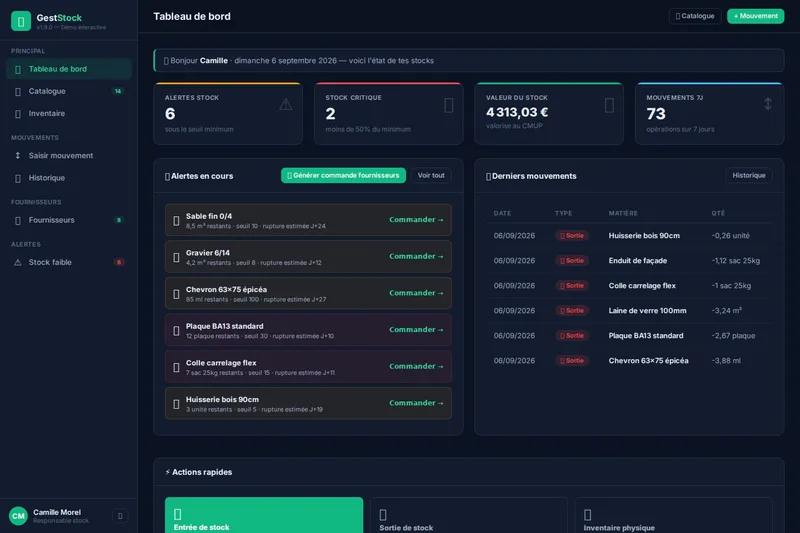Image resolution: width=800 pixels, height=533 pixels.
Task: Click the -3,88 ml quantity value
Action: pos(726,361)
